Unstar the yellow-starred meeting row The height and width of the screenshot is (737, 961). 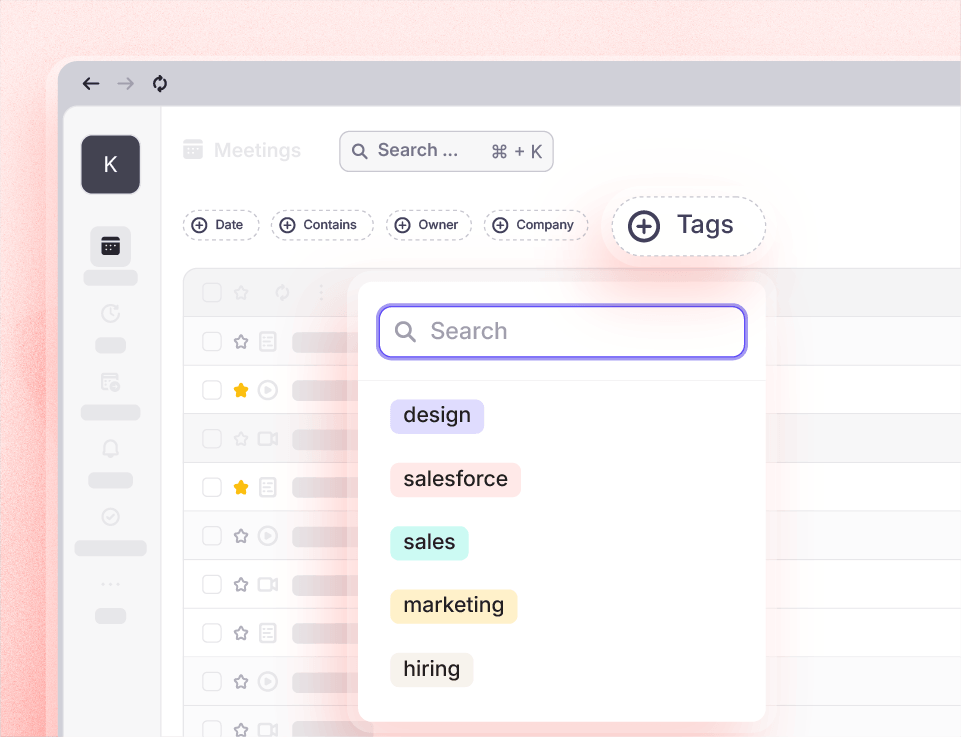pyautogui.click(x=240, y=390)
